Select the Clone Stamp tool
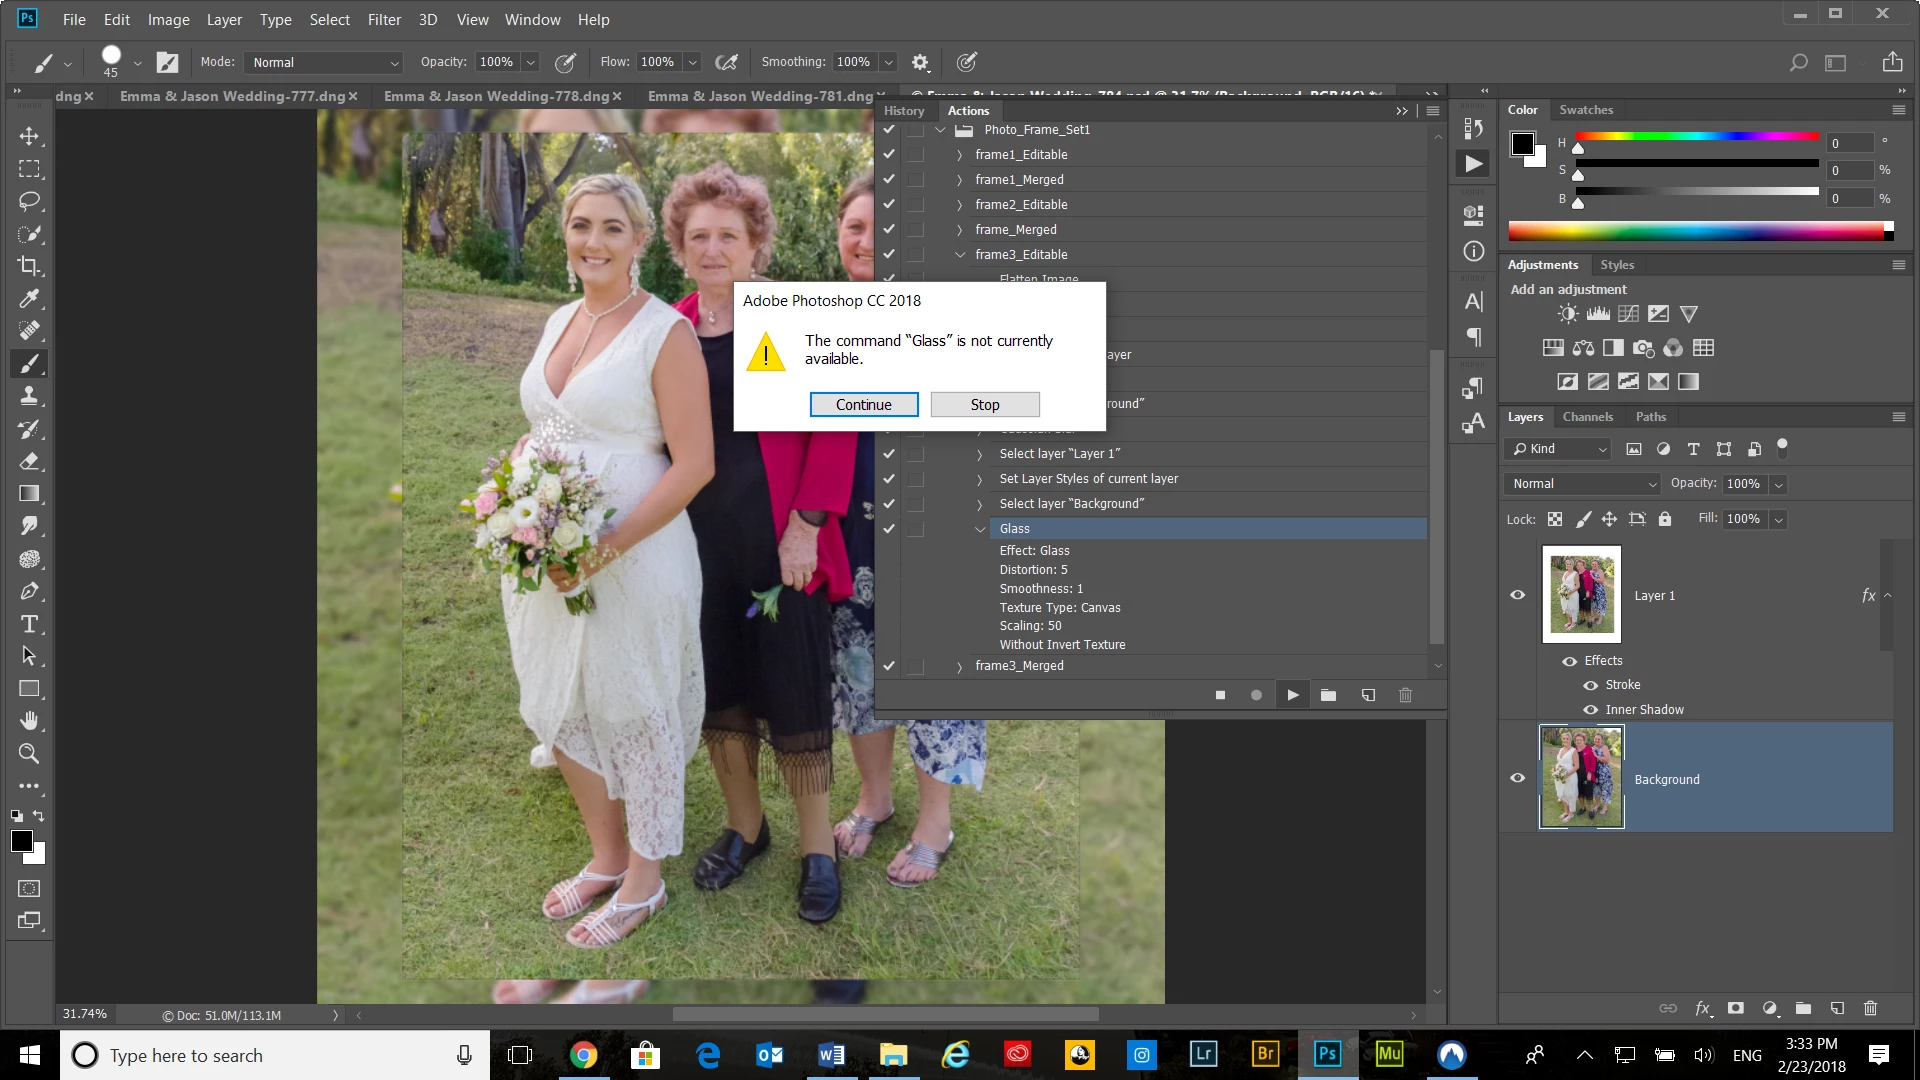Screen dimensions: 1920x1080 click(29, 396)
